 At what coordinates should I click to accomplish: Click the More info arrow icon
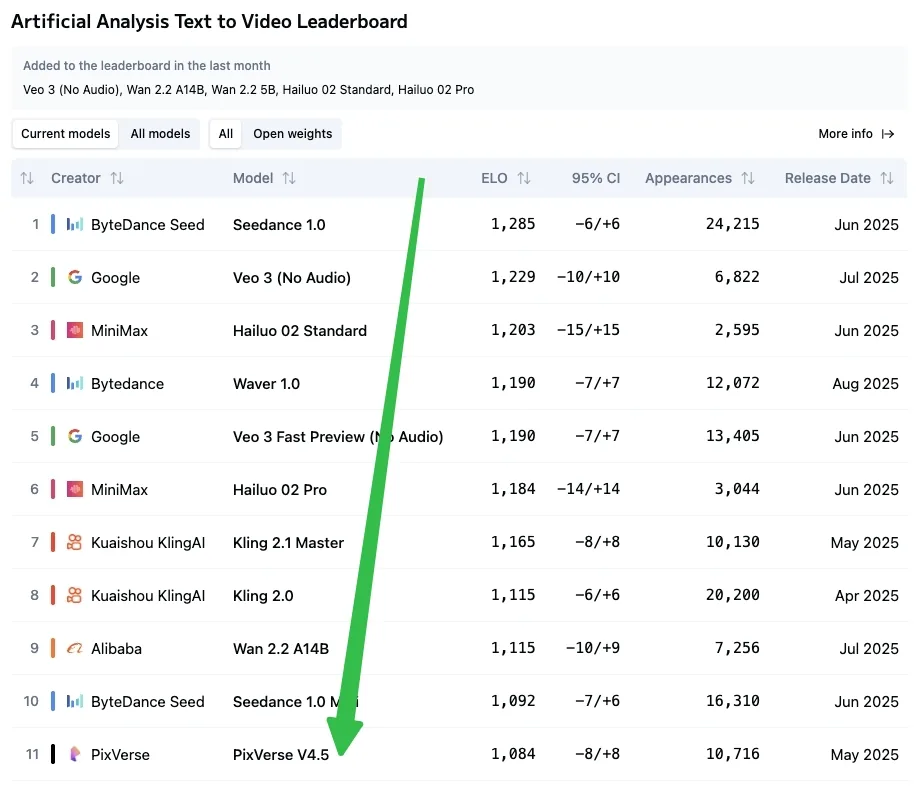coord(888,134)
